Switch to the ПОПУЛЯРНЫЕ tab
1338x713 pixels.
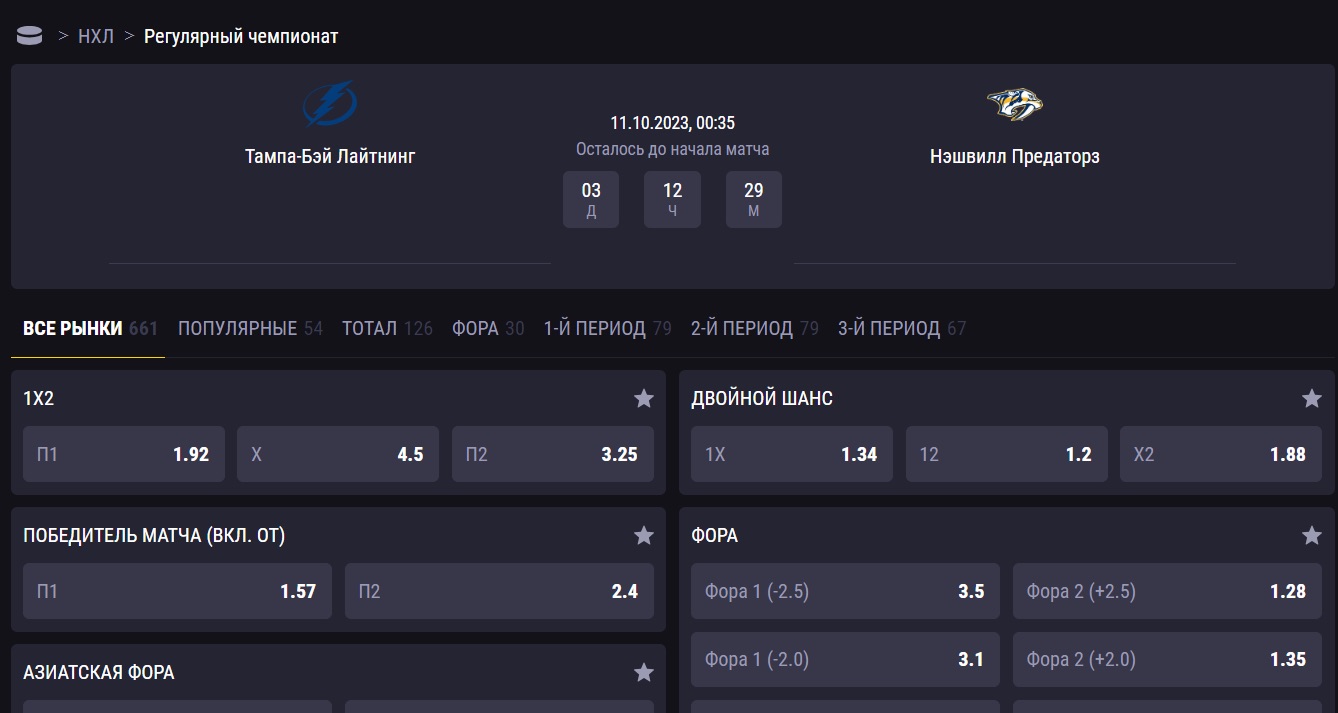pos(250,328)
